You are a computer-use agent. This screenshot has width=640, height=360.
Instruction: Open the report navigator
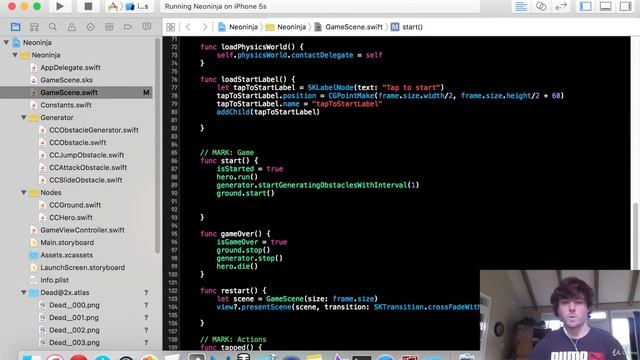tap(147, 27)
